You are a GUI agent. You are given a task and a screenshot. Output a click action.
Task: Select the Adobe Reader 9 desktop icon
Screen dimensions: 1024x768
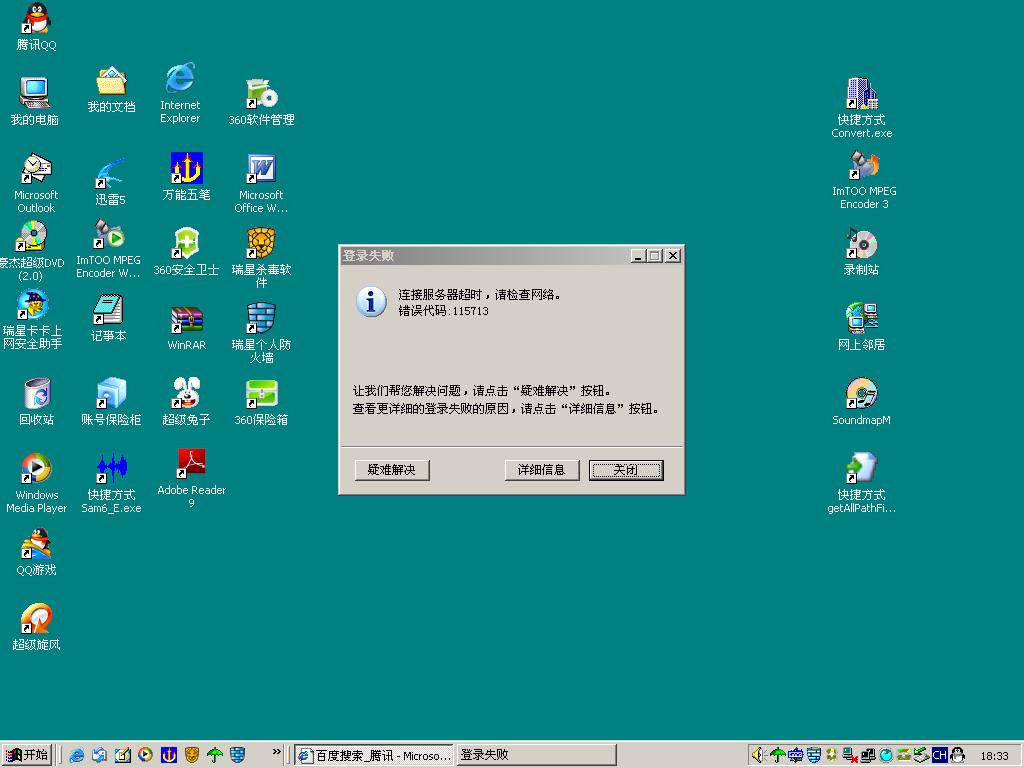click(191, 478)
